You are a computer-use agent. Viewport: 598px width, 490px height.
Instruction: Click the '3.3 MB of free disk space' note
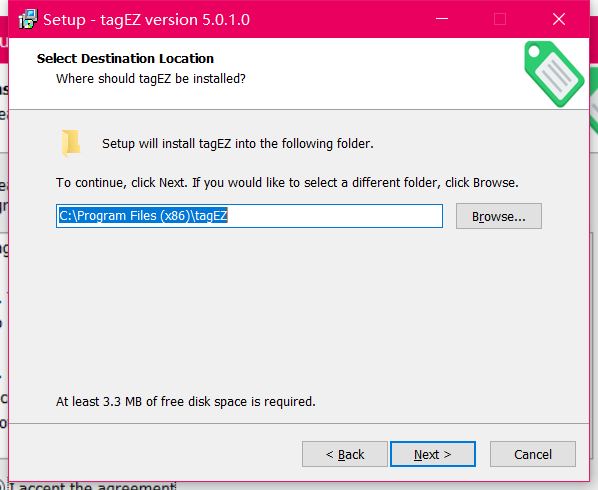click(186, 402)
